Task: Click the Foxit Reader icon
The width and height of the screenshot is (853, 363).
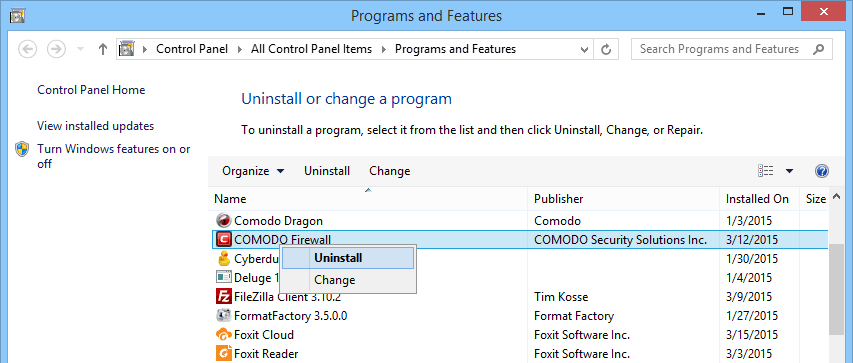Action: tap(223, 354)
